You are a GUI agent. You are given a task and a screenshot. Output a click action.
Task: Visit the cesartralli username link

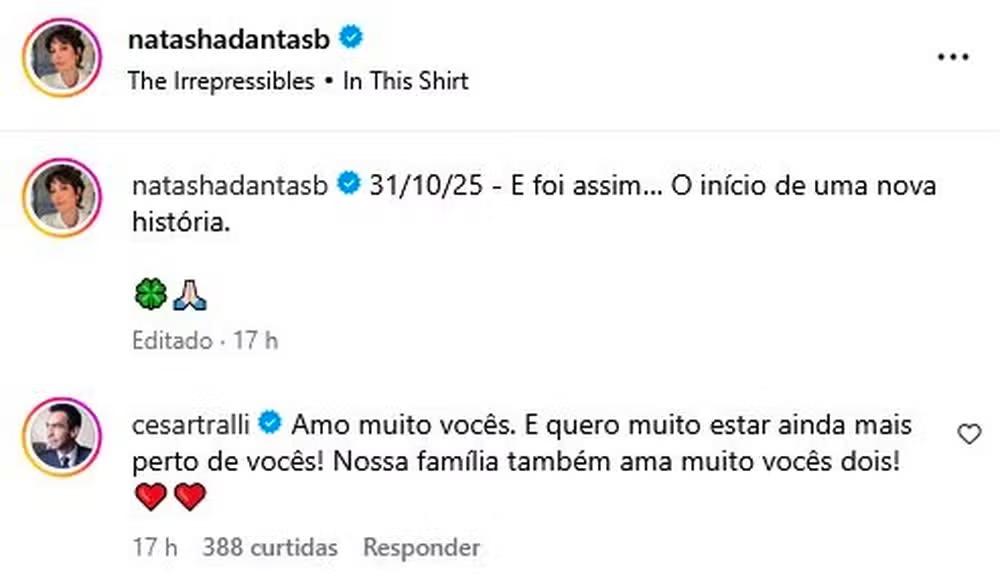click(x=194, y=423)
